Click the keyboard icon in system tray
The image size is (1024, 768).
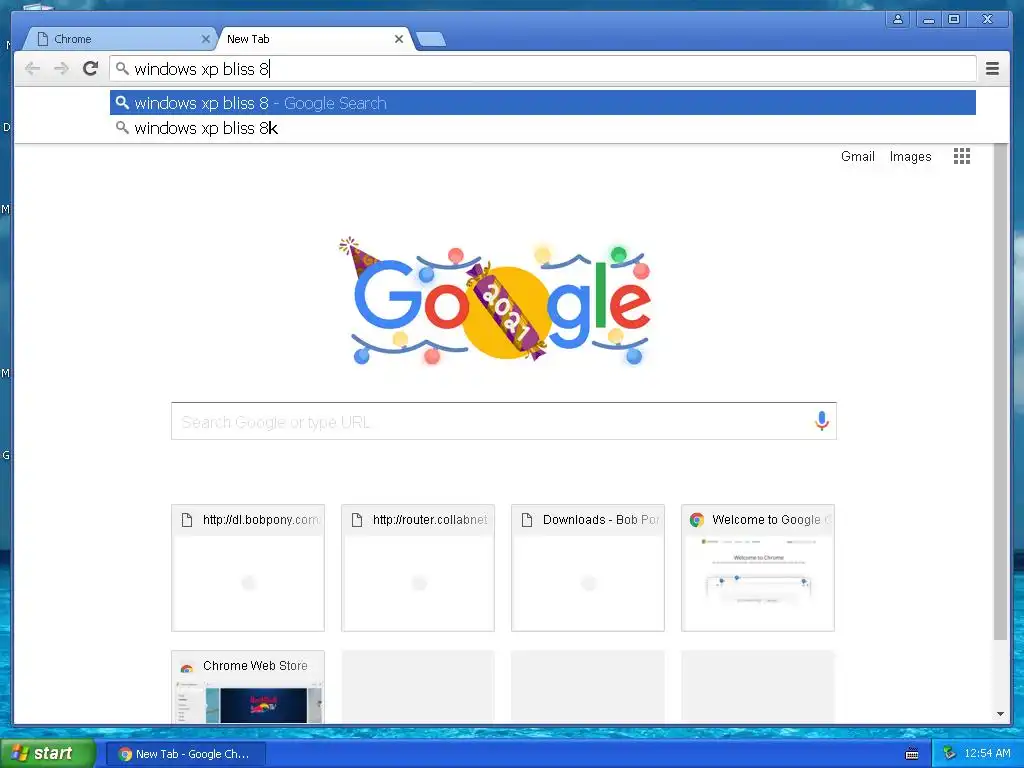coord(912,754)
